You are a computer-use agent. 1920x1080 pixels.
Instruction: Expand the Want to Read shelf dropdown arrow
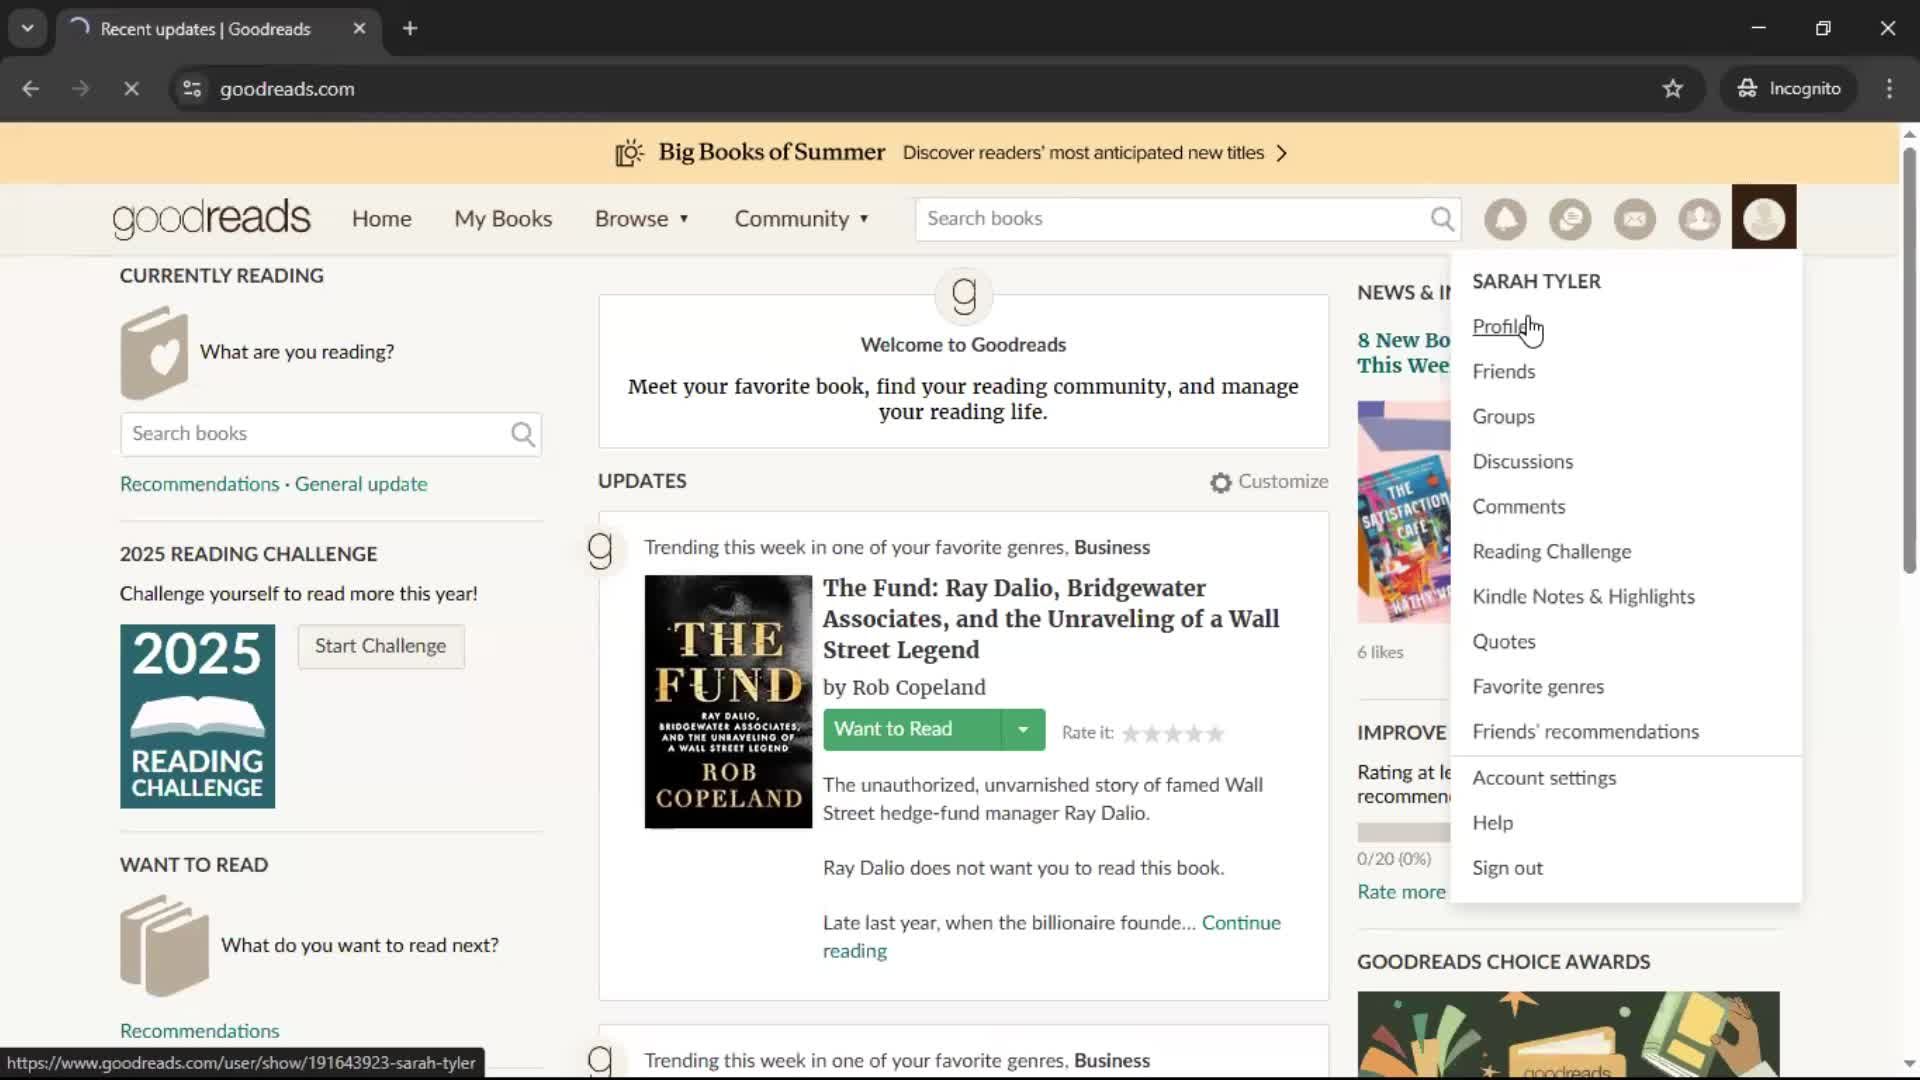1023,730
